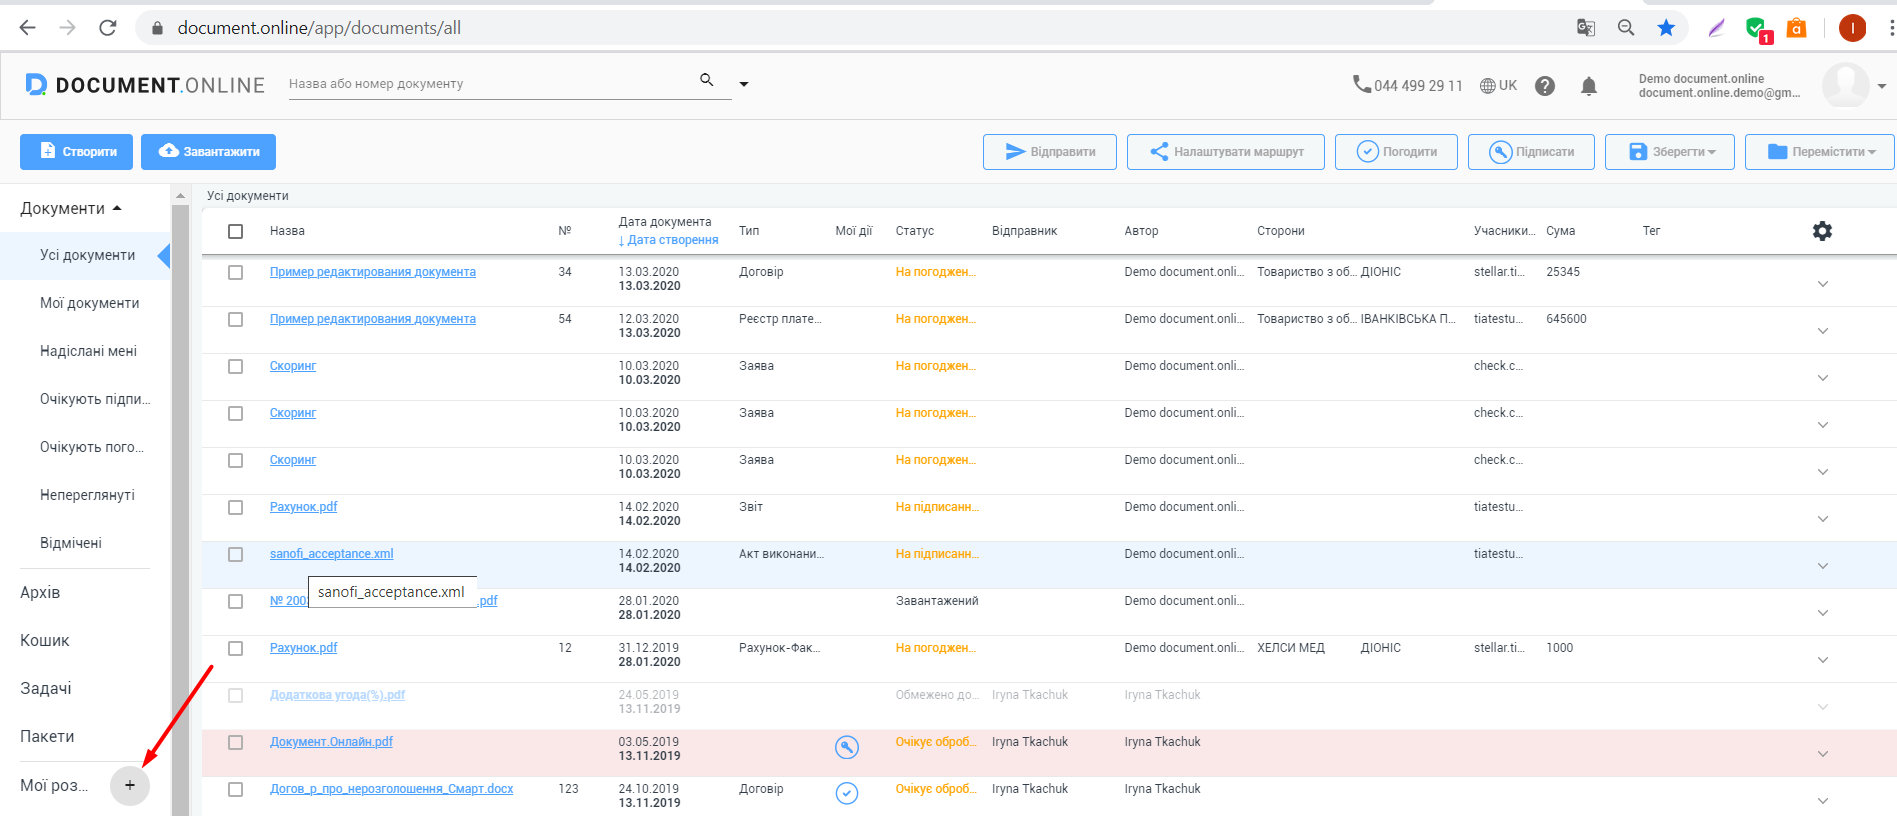
Task: Click the browser address bar
Action: coord(850,28)
